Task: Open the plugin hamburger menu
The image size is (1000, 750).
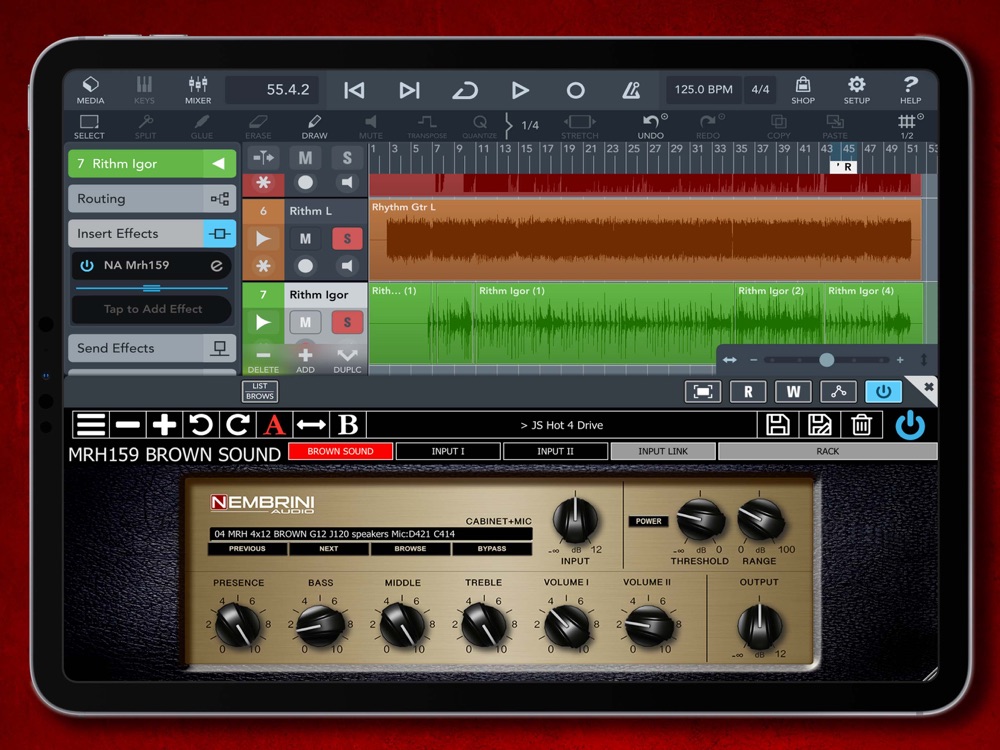Action: (x=91, y=425)
